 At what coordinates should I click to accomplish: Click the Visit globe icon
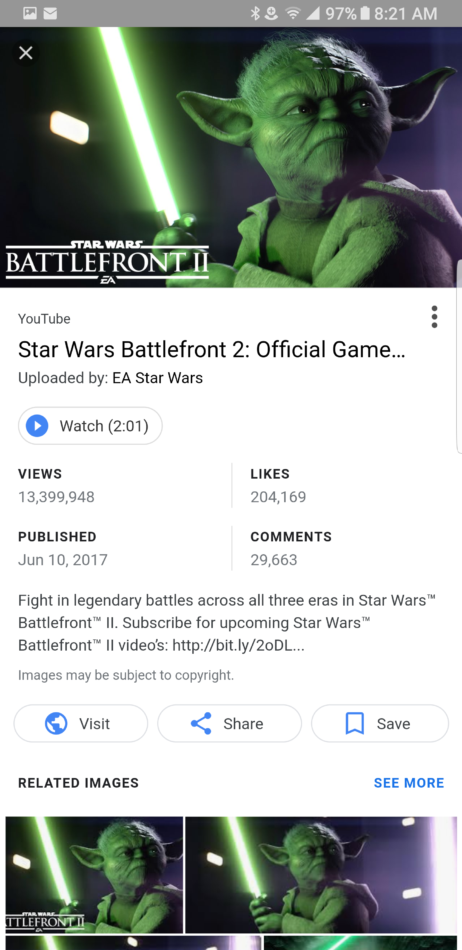(x=56, y=723)
